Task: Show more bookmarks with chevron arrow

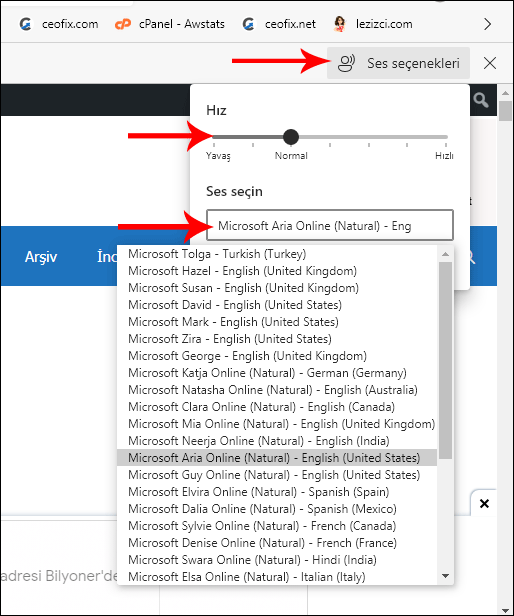Action: tap(488, 24)
